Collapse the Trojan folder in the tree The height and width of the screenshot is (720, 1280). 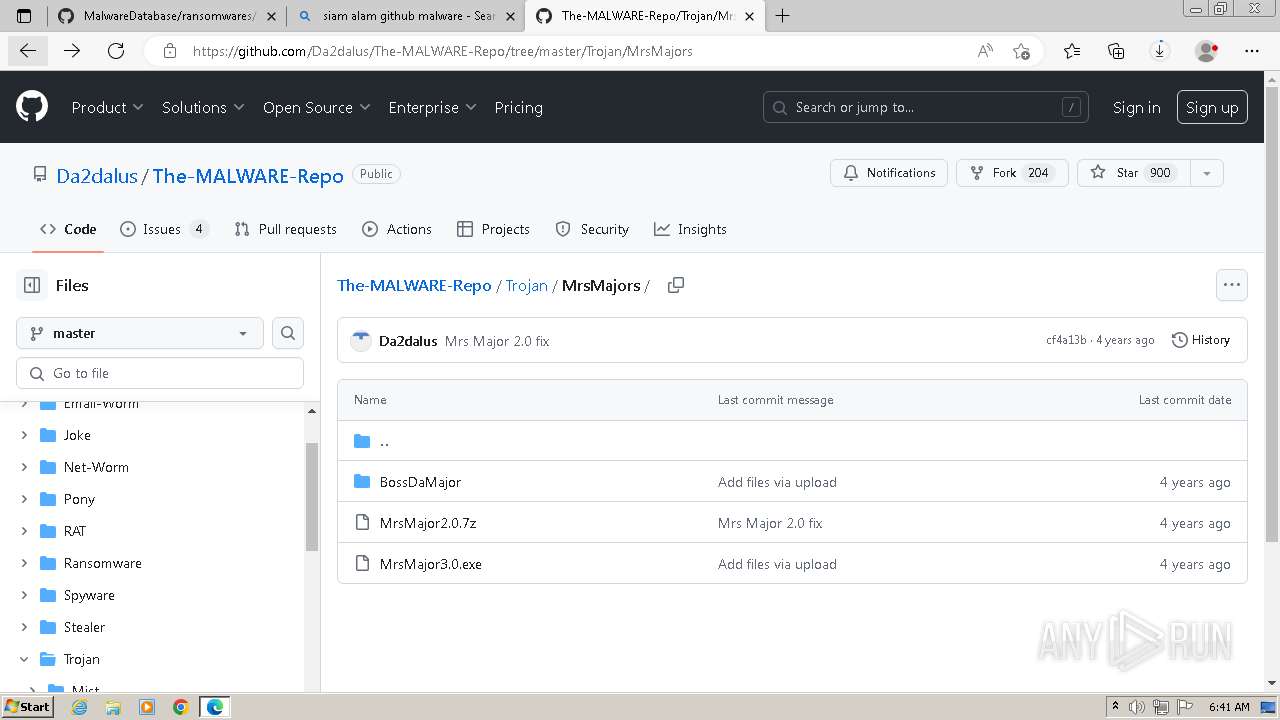24,659
